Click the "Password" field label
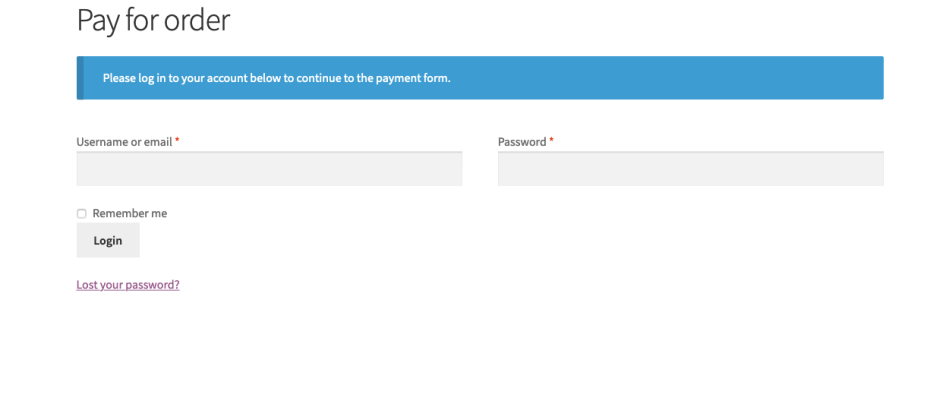The width and height of the screenshot is (949, 414). (x=522, y=142)
